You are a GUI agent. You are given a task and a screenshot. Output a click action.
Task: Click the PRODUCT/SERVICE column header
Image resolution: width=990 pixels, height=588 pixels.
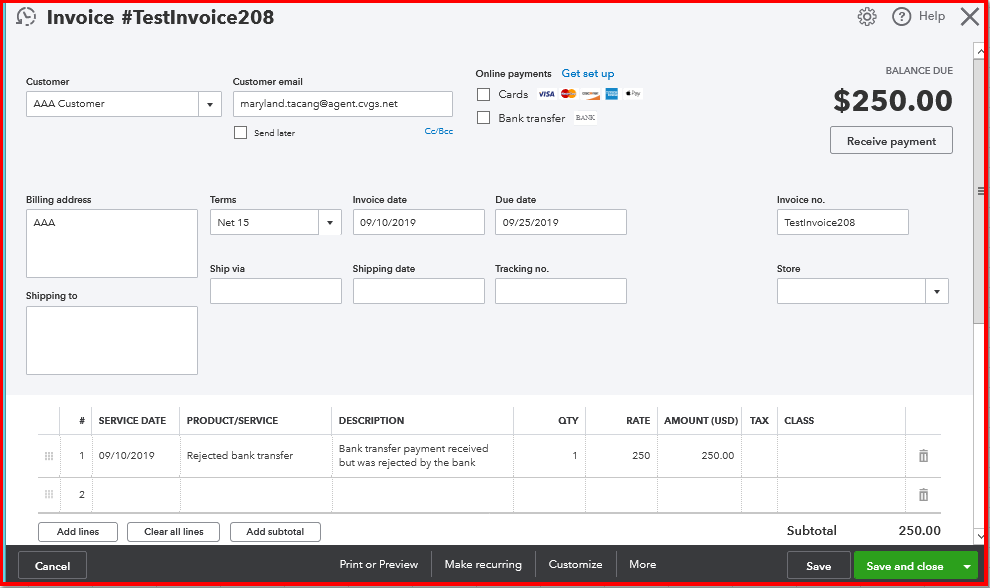click(x=232, y=421)
